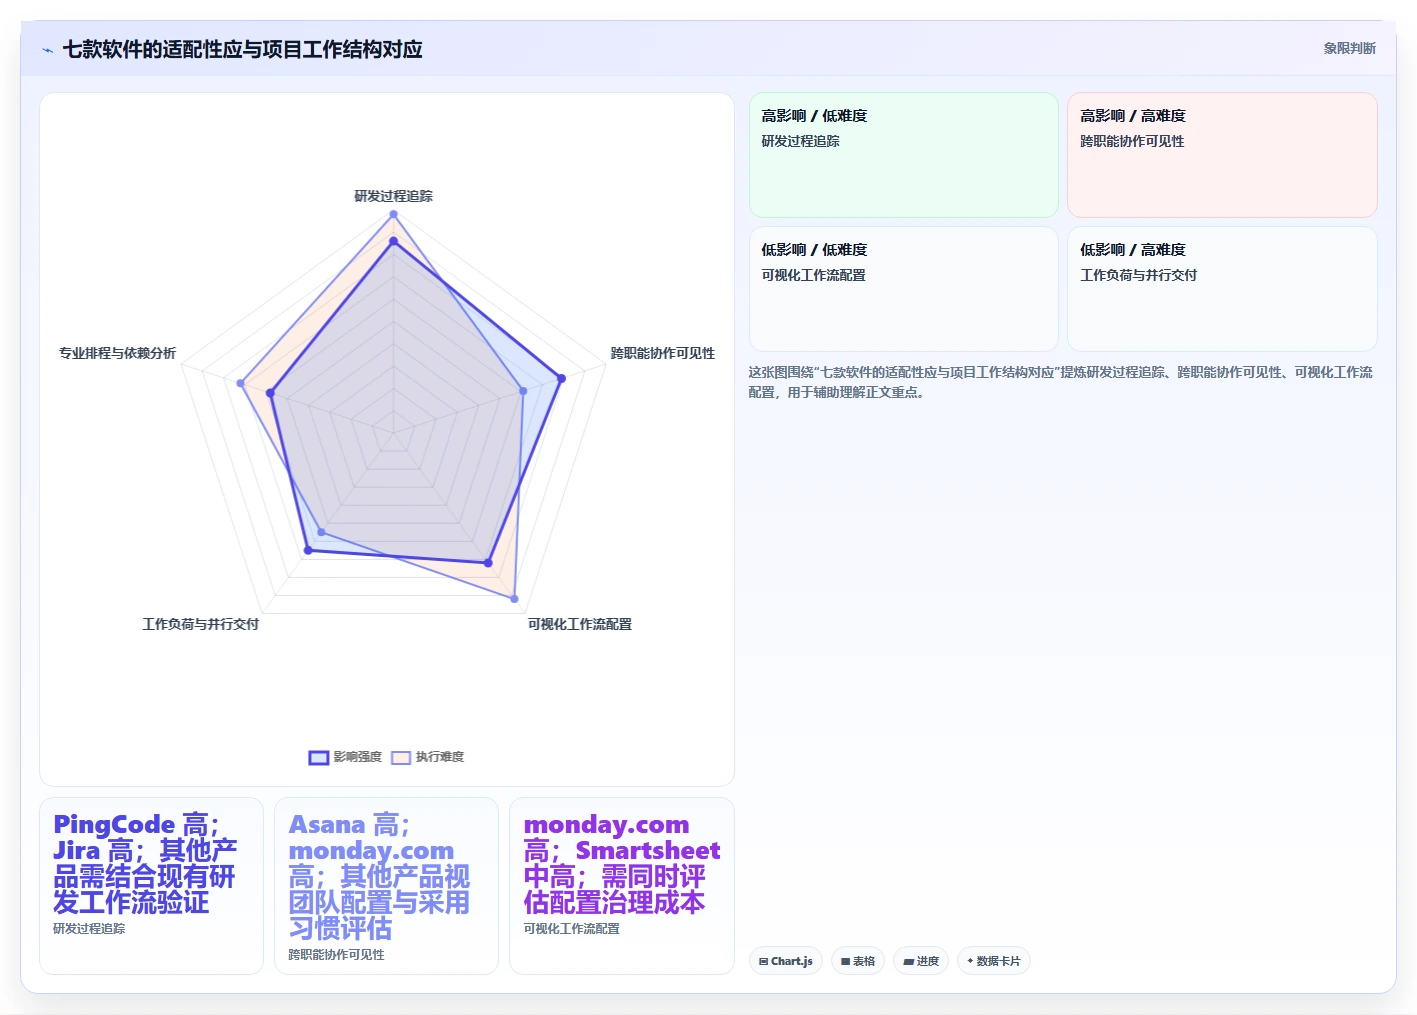
Task: Click the header icon beside the title
Action: point(47,50)
